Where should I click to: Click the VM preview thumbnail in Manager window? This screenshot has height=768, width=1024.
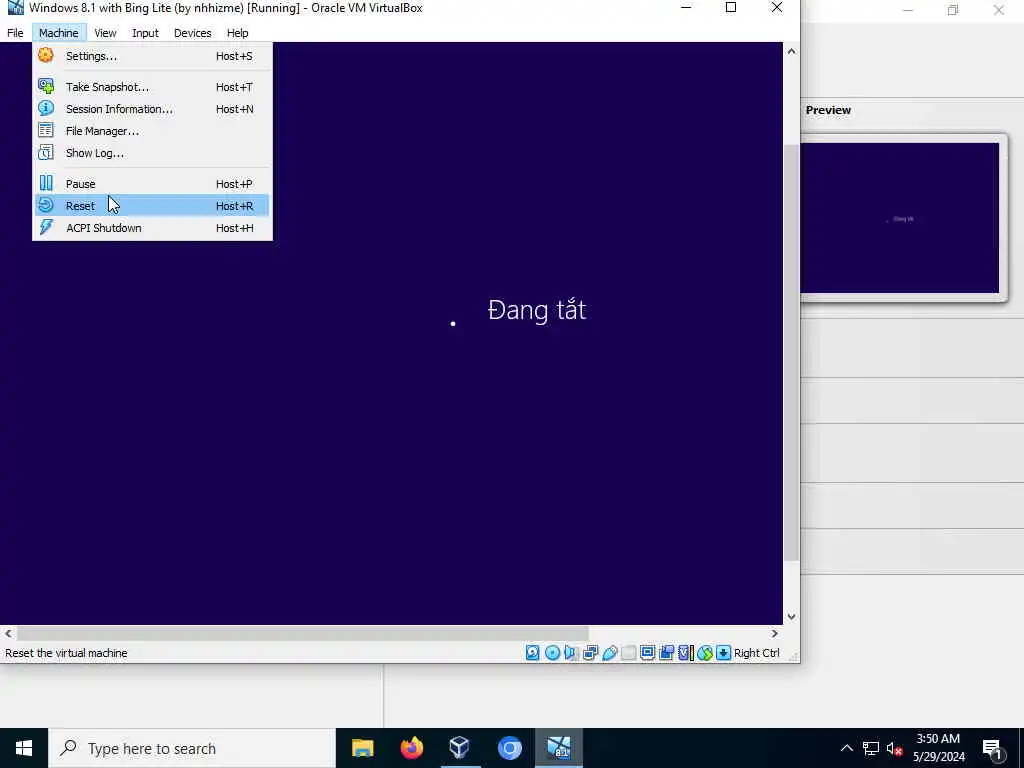[x=900, y=218]
